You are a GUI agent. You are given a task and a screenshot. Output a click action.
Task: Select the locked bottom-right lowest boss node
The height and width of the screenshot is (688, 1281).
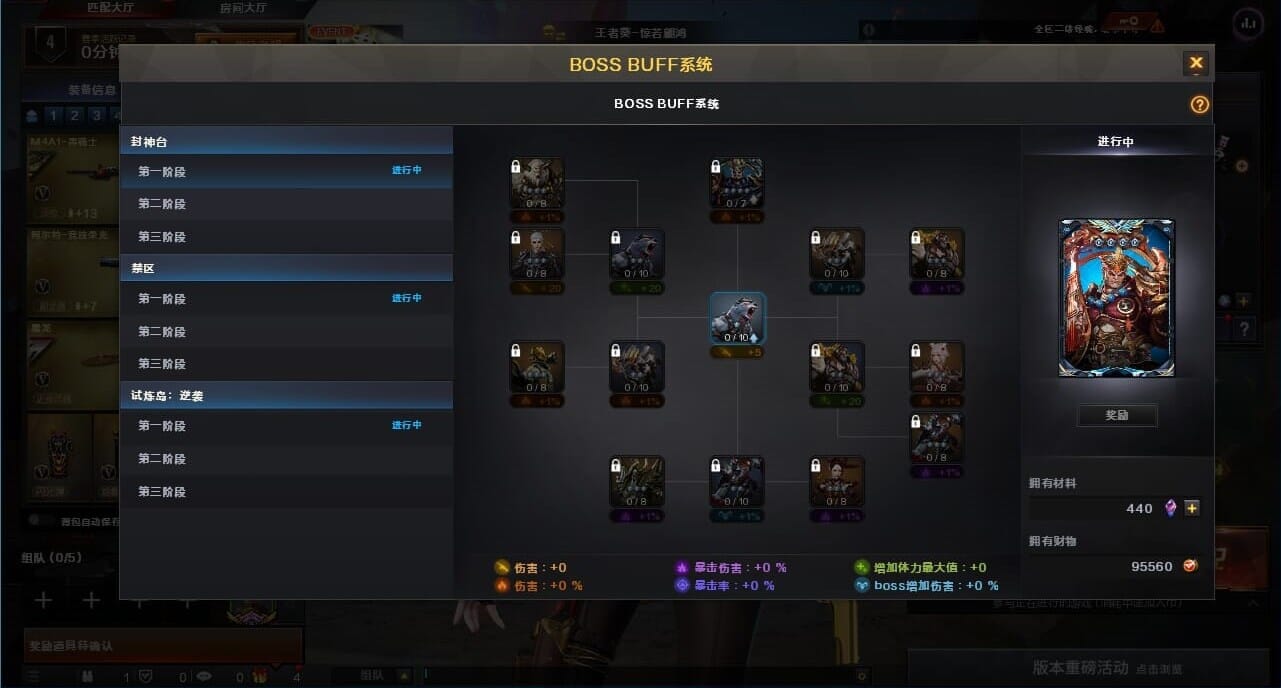(937, 438)
